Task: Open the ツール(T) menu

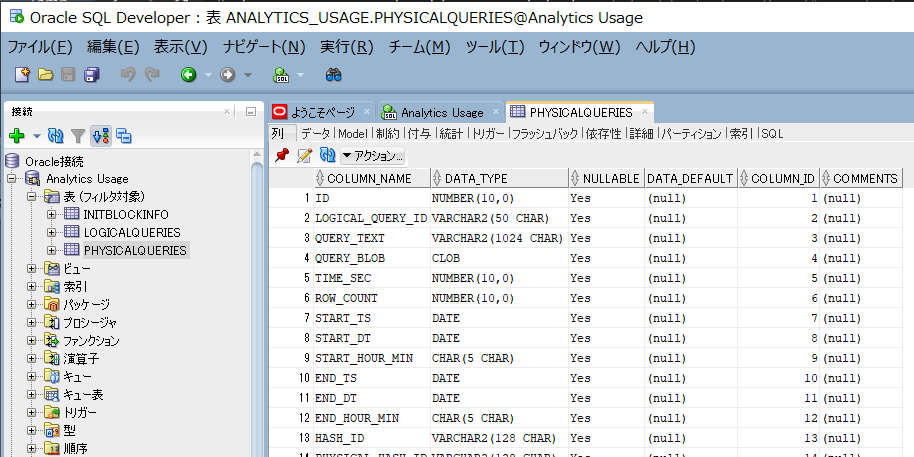Action: tap(495, 47)
